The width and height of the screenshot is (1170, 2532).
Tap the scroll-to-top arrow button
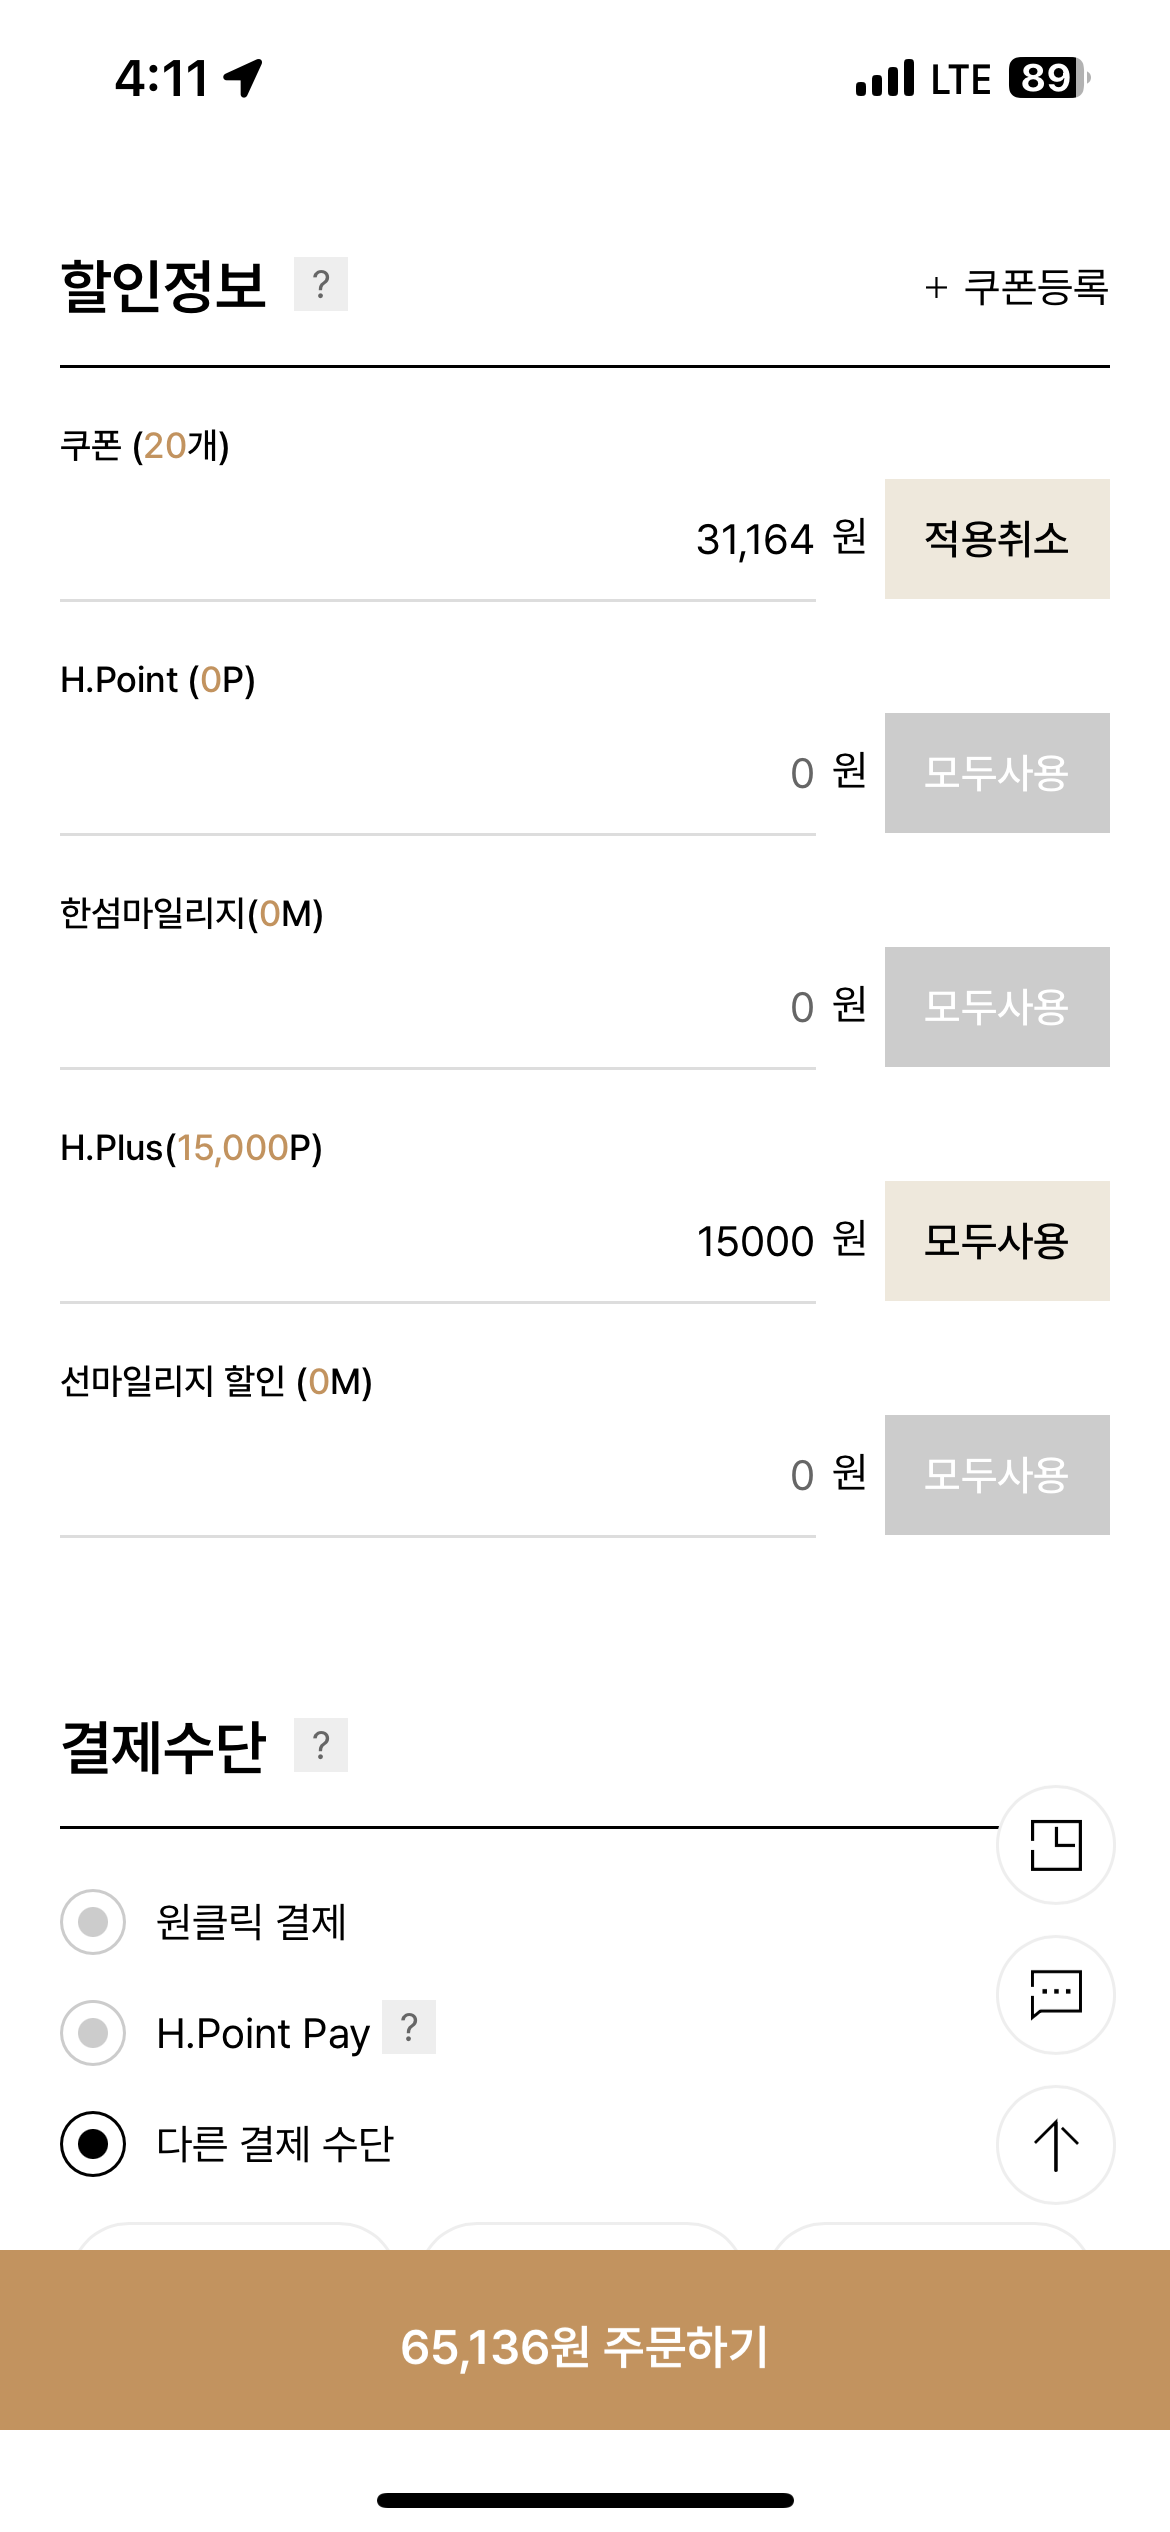1055,2145
